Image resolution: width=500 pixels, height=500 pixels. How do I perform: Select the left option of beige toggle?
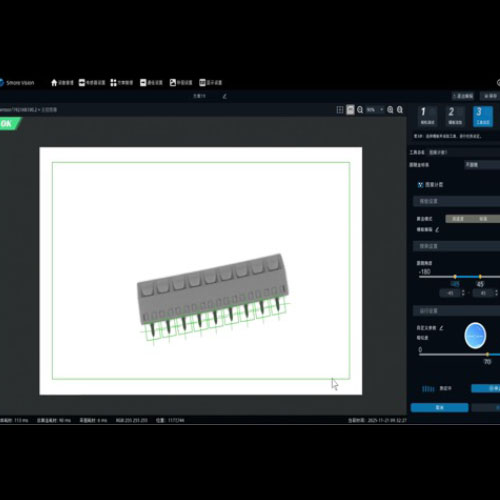click(458, 219)
